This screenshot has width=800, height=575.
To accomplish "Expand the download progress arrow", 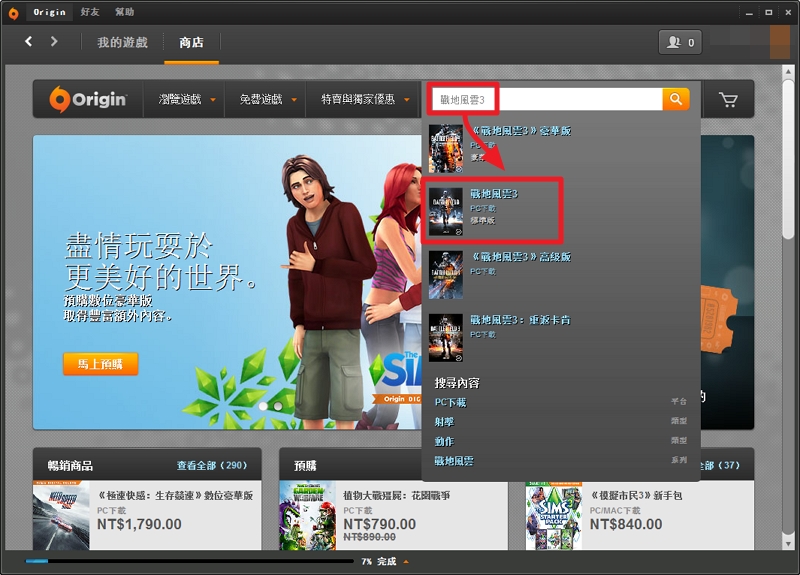I will pos(405,561).
